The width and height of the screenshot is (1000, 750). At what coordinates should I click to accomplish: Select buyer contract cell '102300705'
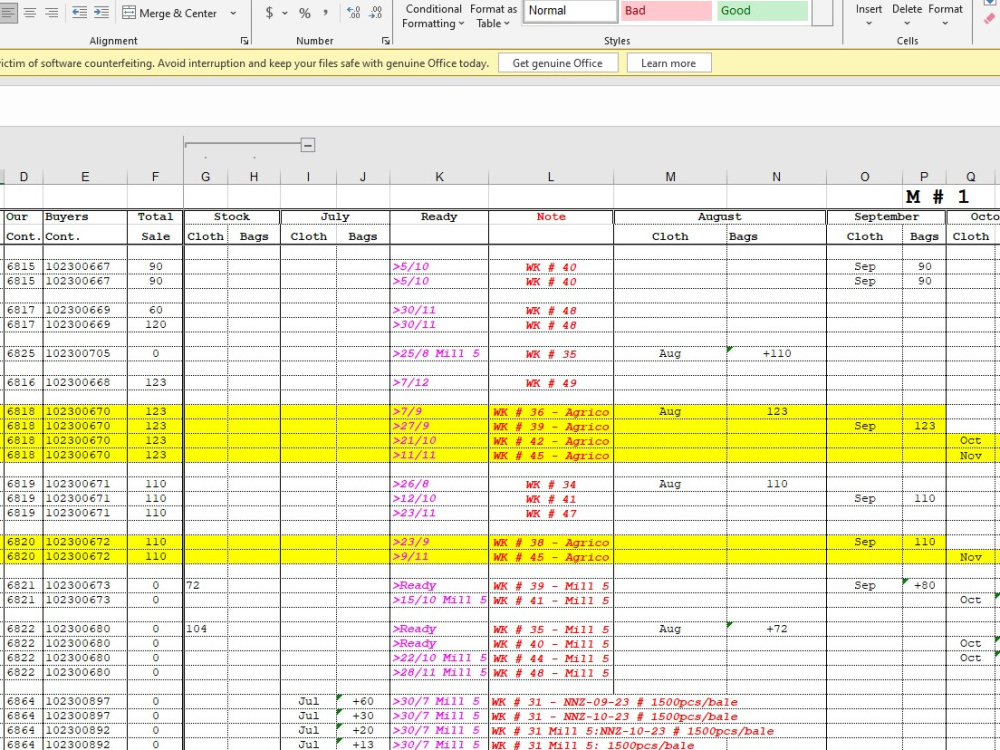85,353
